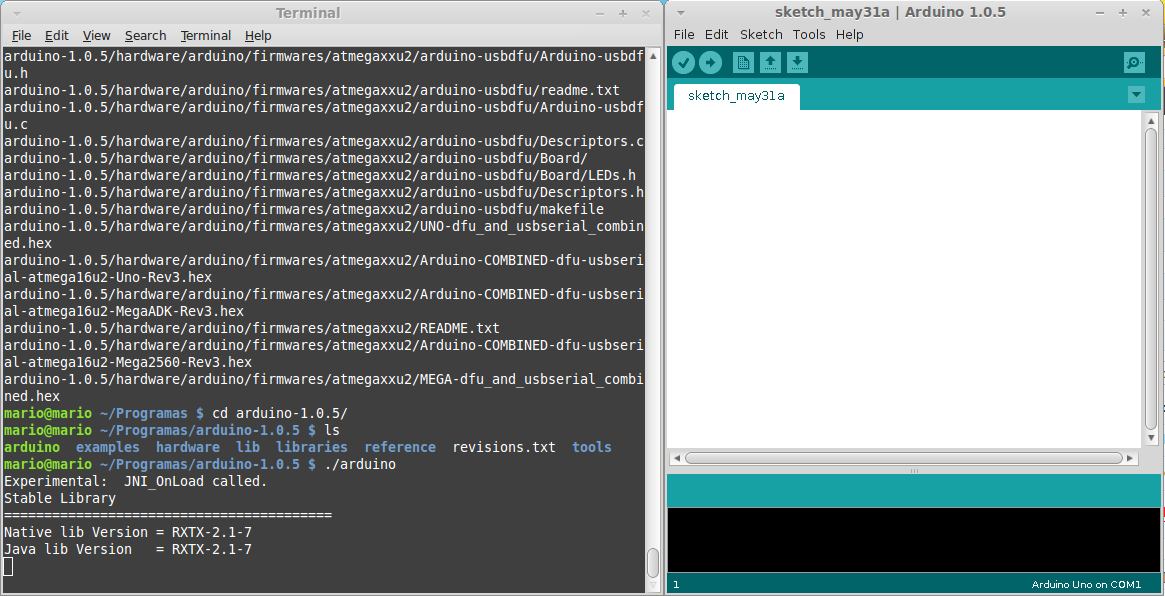The width and height of the screenshot is (1165, 596).
Task: Click Terminal scrollbar down arrow
Action: (x=653, y=586)
